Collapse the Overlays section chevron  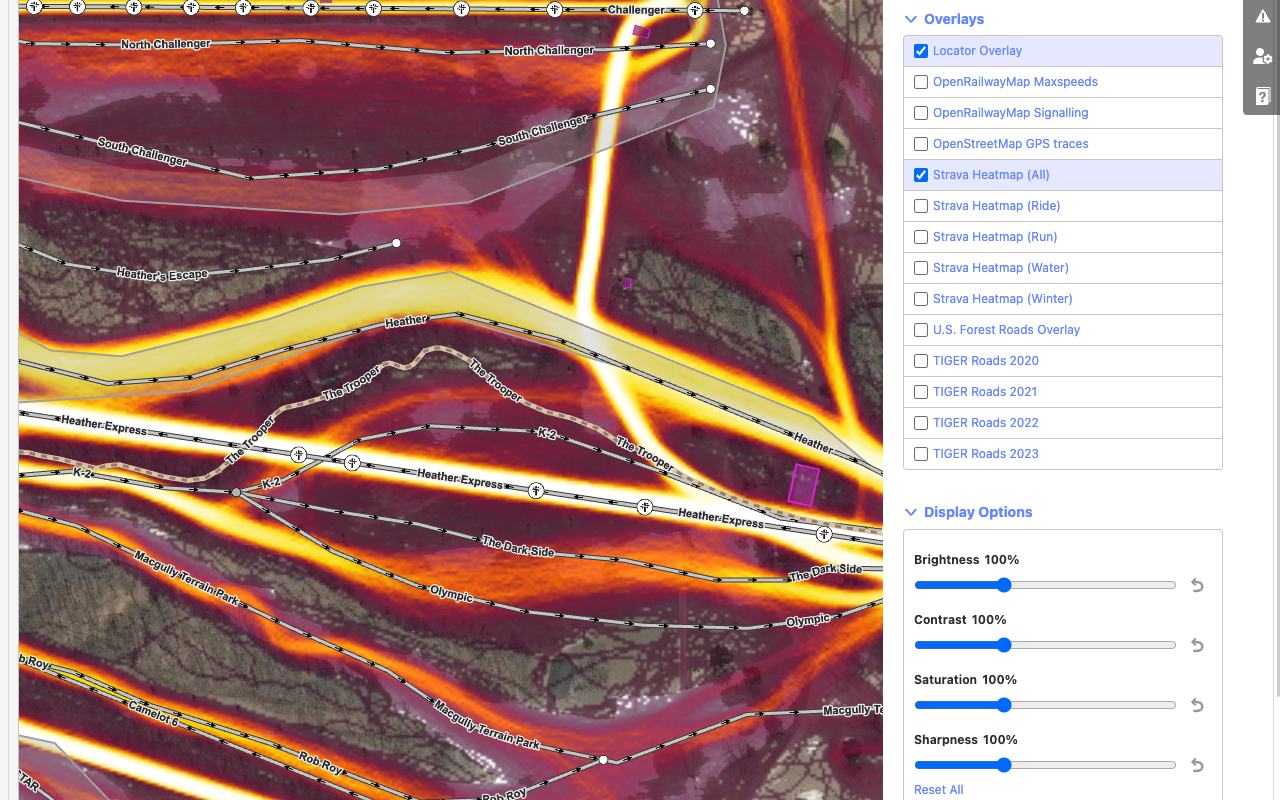point(910,19)
